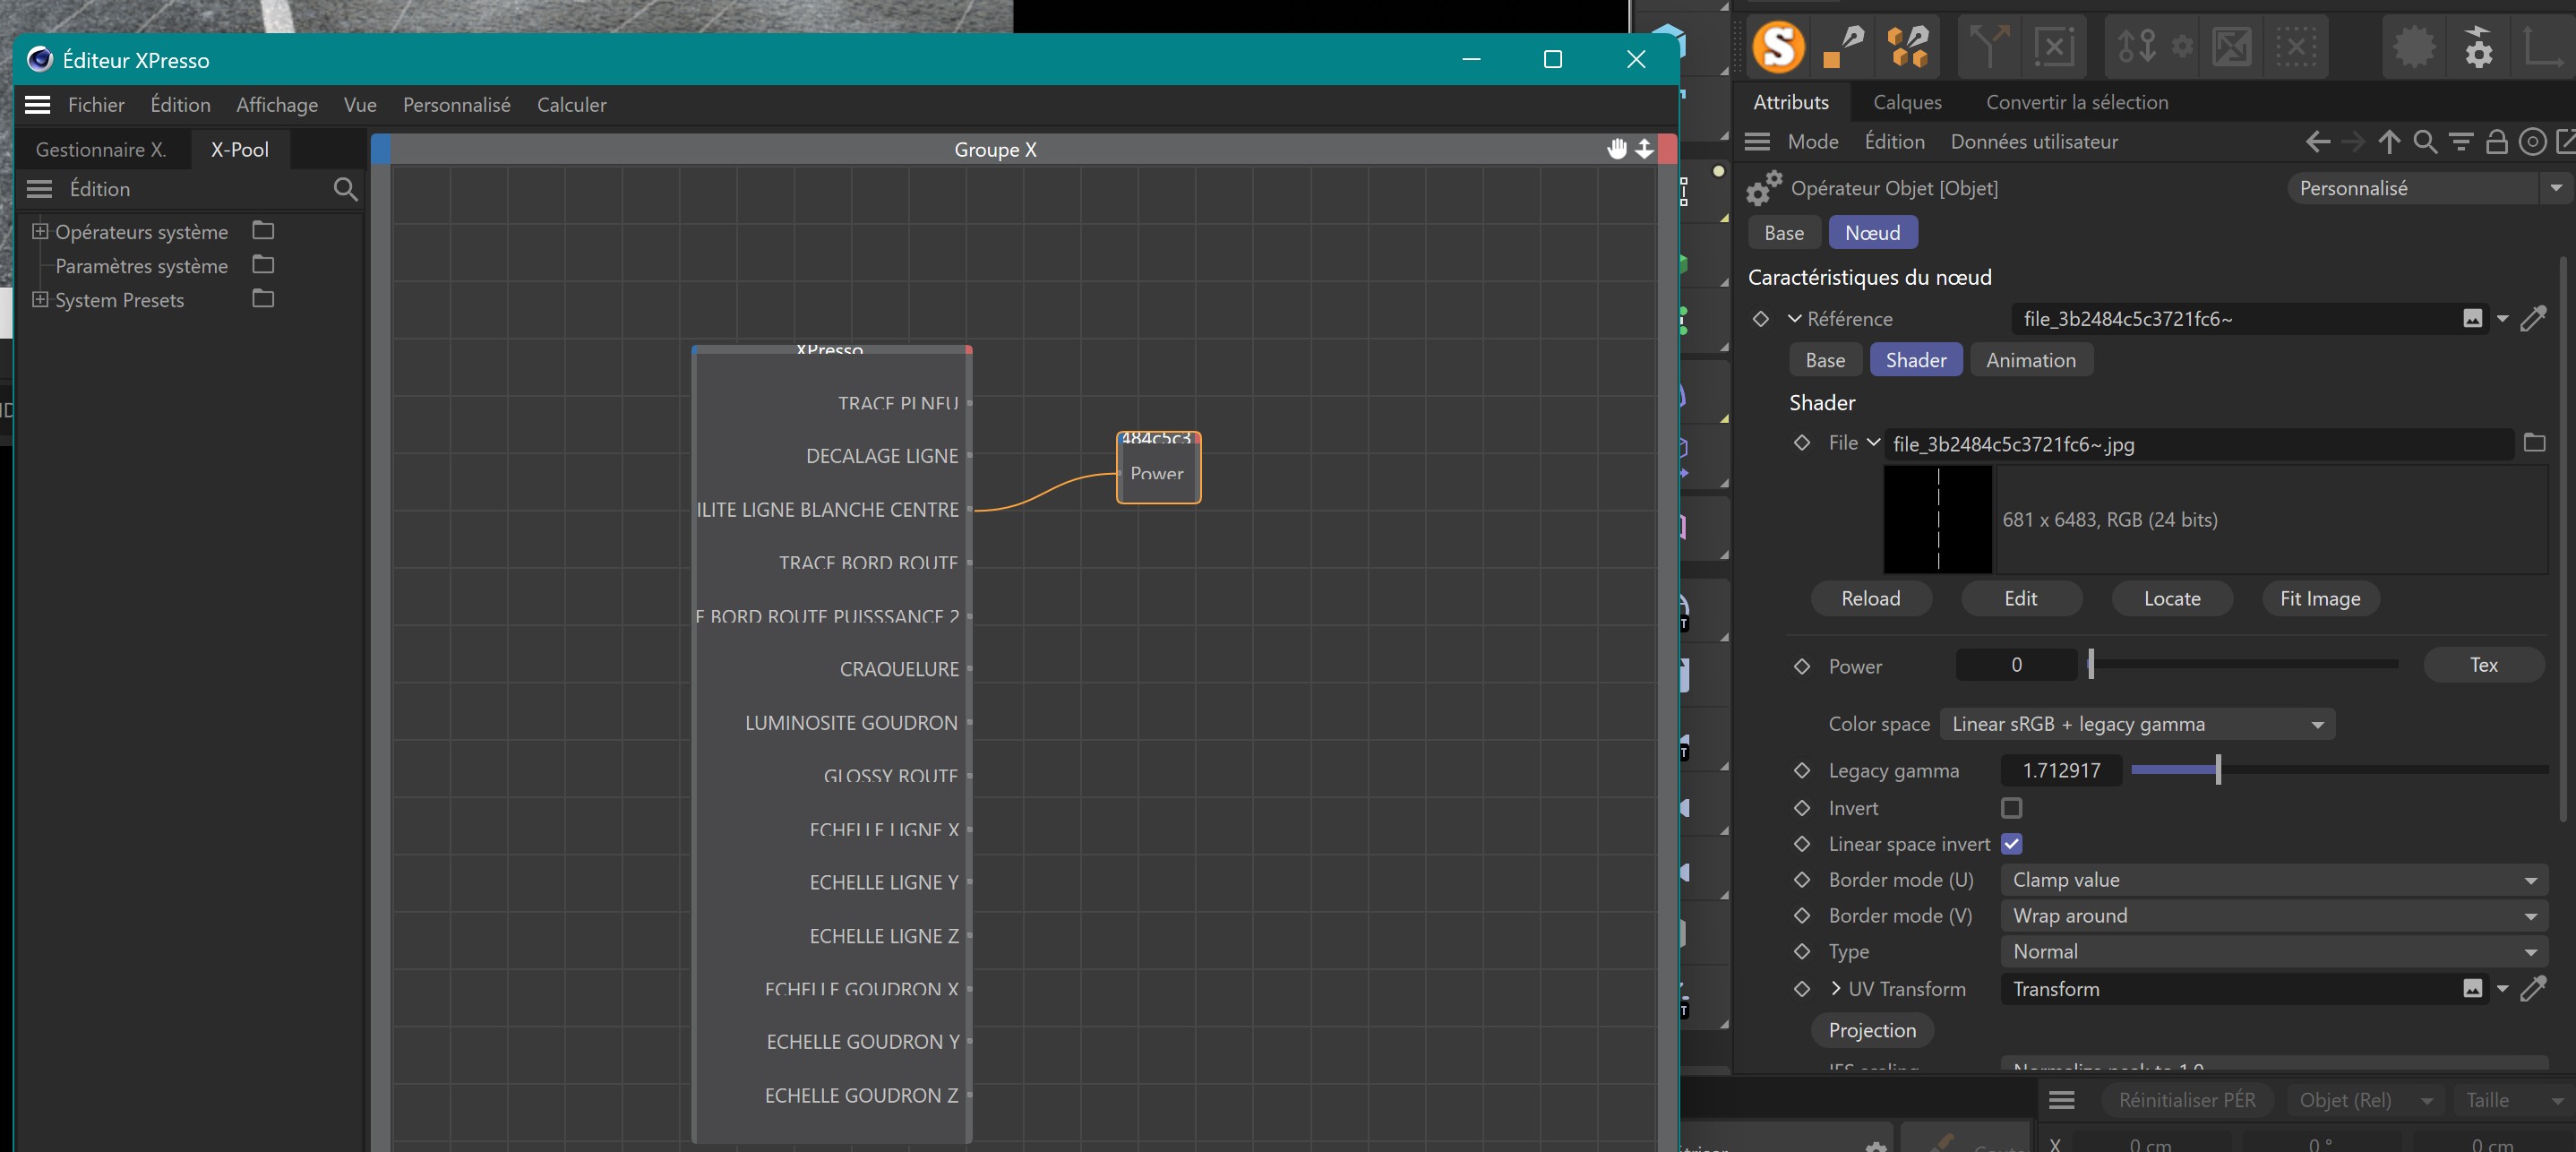Screen dimensions: 2576x1152
Task: Click the zoom arrows icon in Groupe X header
Action: [1644, 150]
